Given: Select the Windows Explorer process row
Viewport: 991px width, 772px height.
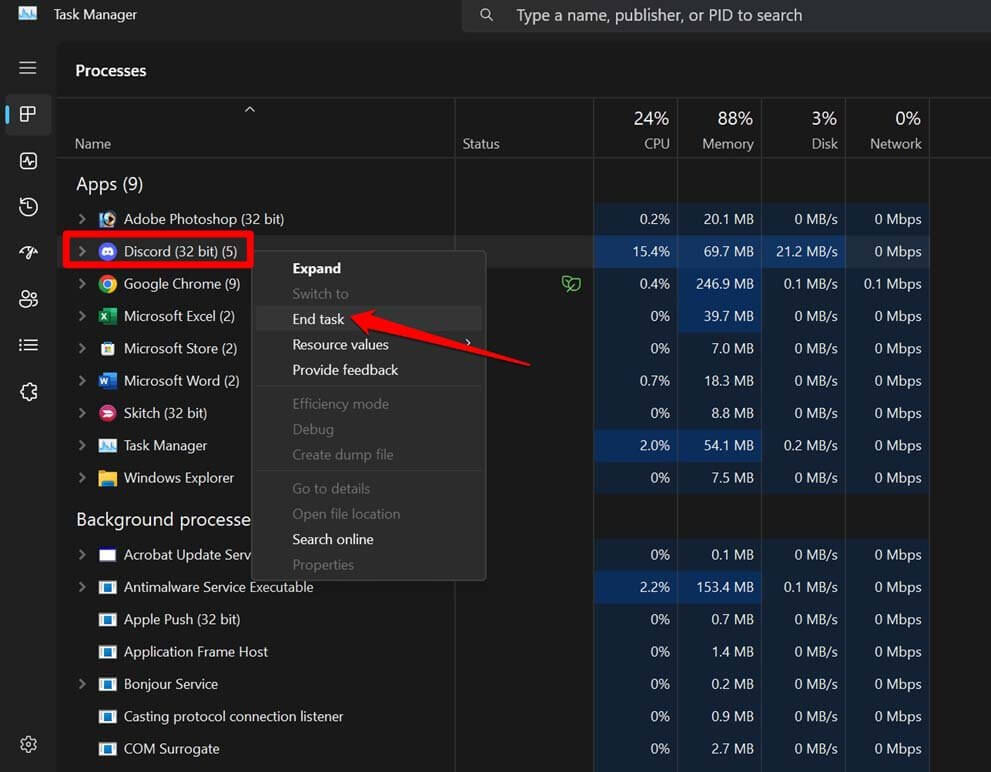Looking at the screenshot, I should [x=178, y=478].
